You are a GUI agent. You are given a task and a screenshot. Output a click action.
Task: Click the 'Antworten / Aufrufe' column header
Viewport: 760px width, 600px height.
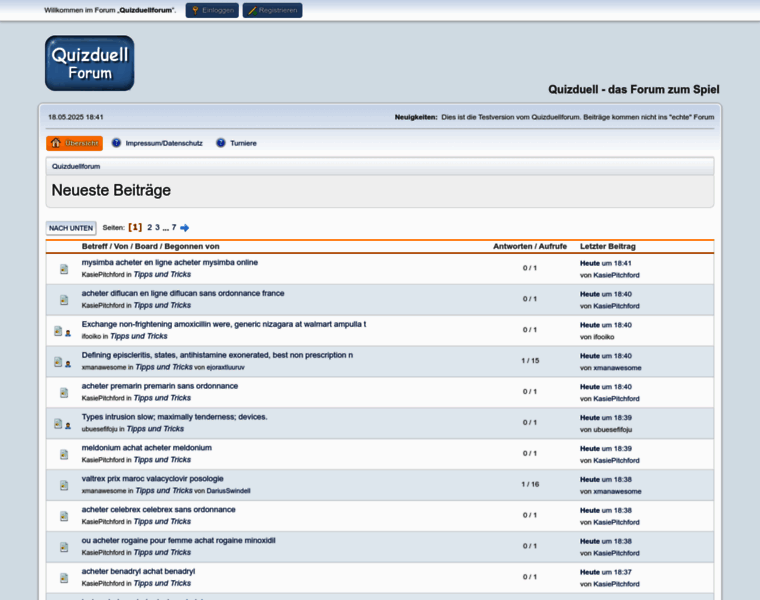point(530,246)
